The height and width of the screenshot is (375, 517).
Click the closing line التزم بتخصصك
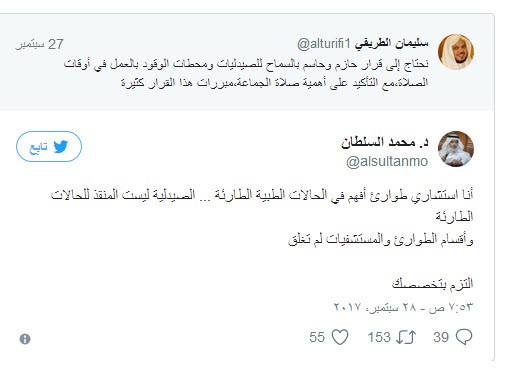tap(433, 284)
